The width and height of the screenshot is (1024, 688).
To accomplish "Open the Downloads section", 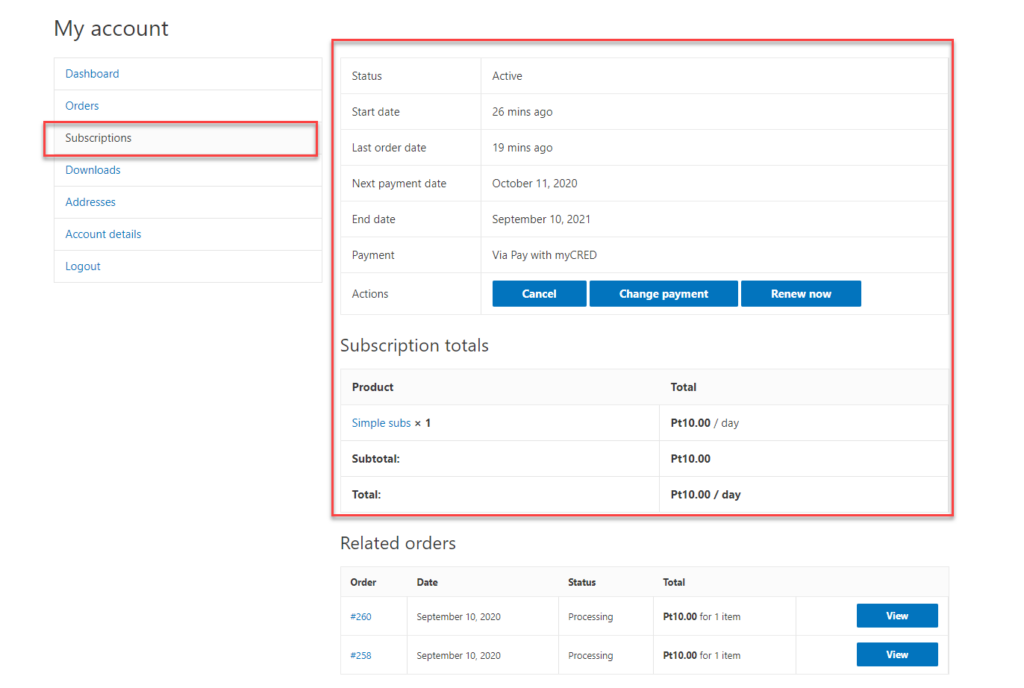I will tap(93, 170).
